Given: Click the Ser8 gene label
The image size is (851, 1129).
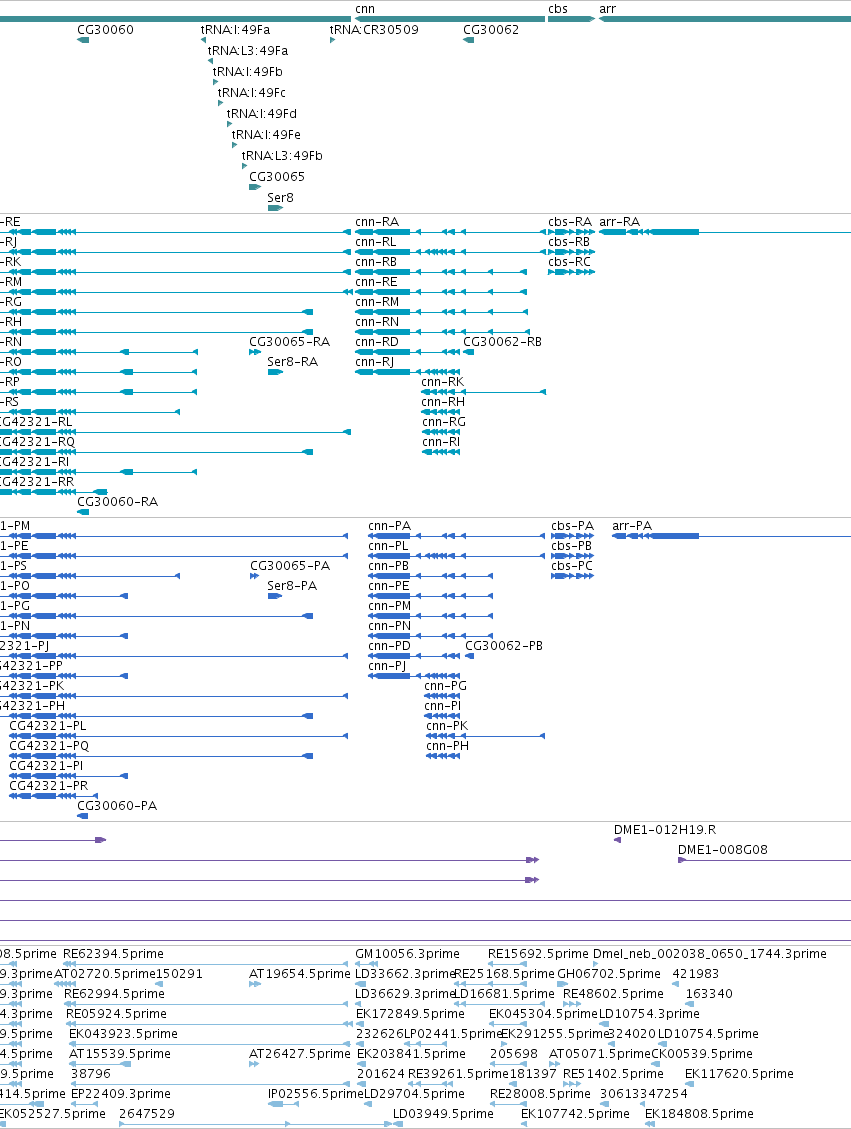Looking at the screenshot, I should pyautogui.click(x=280, y=197).
